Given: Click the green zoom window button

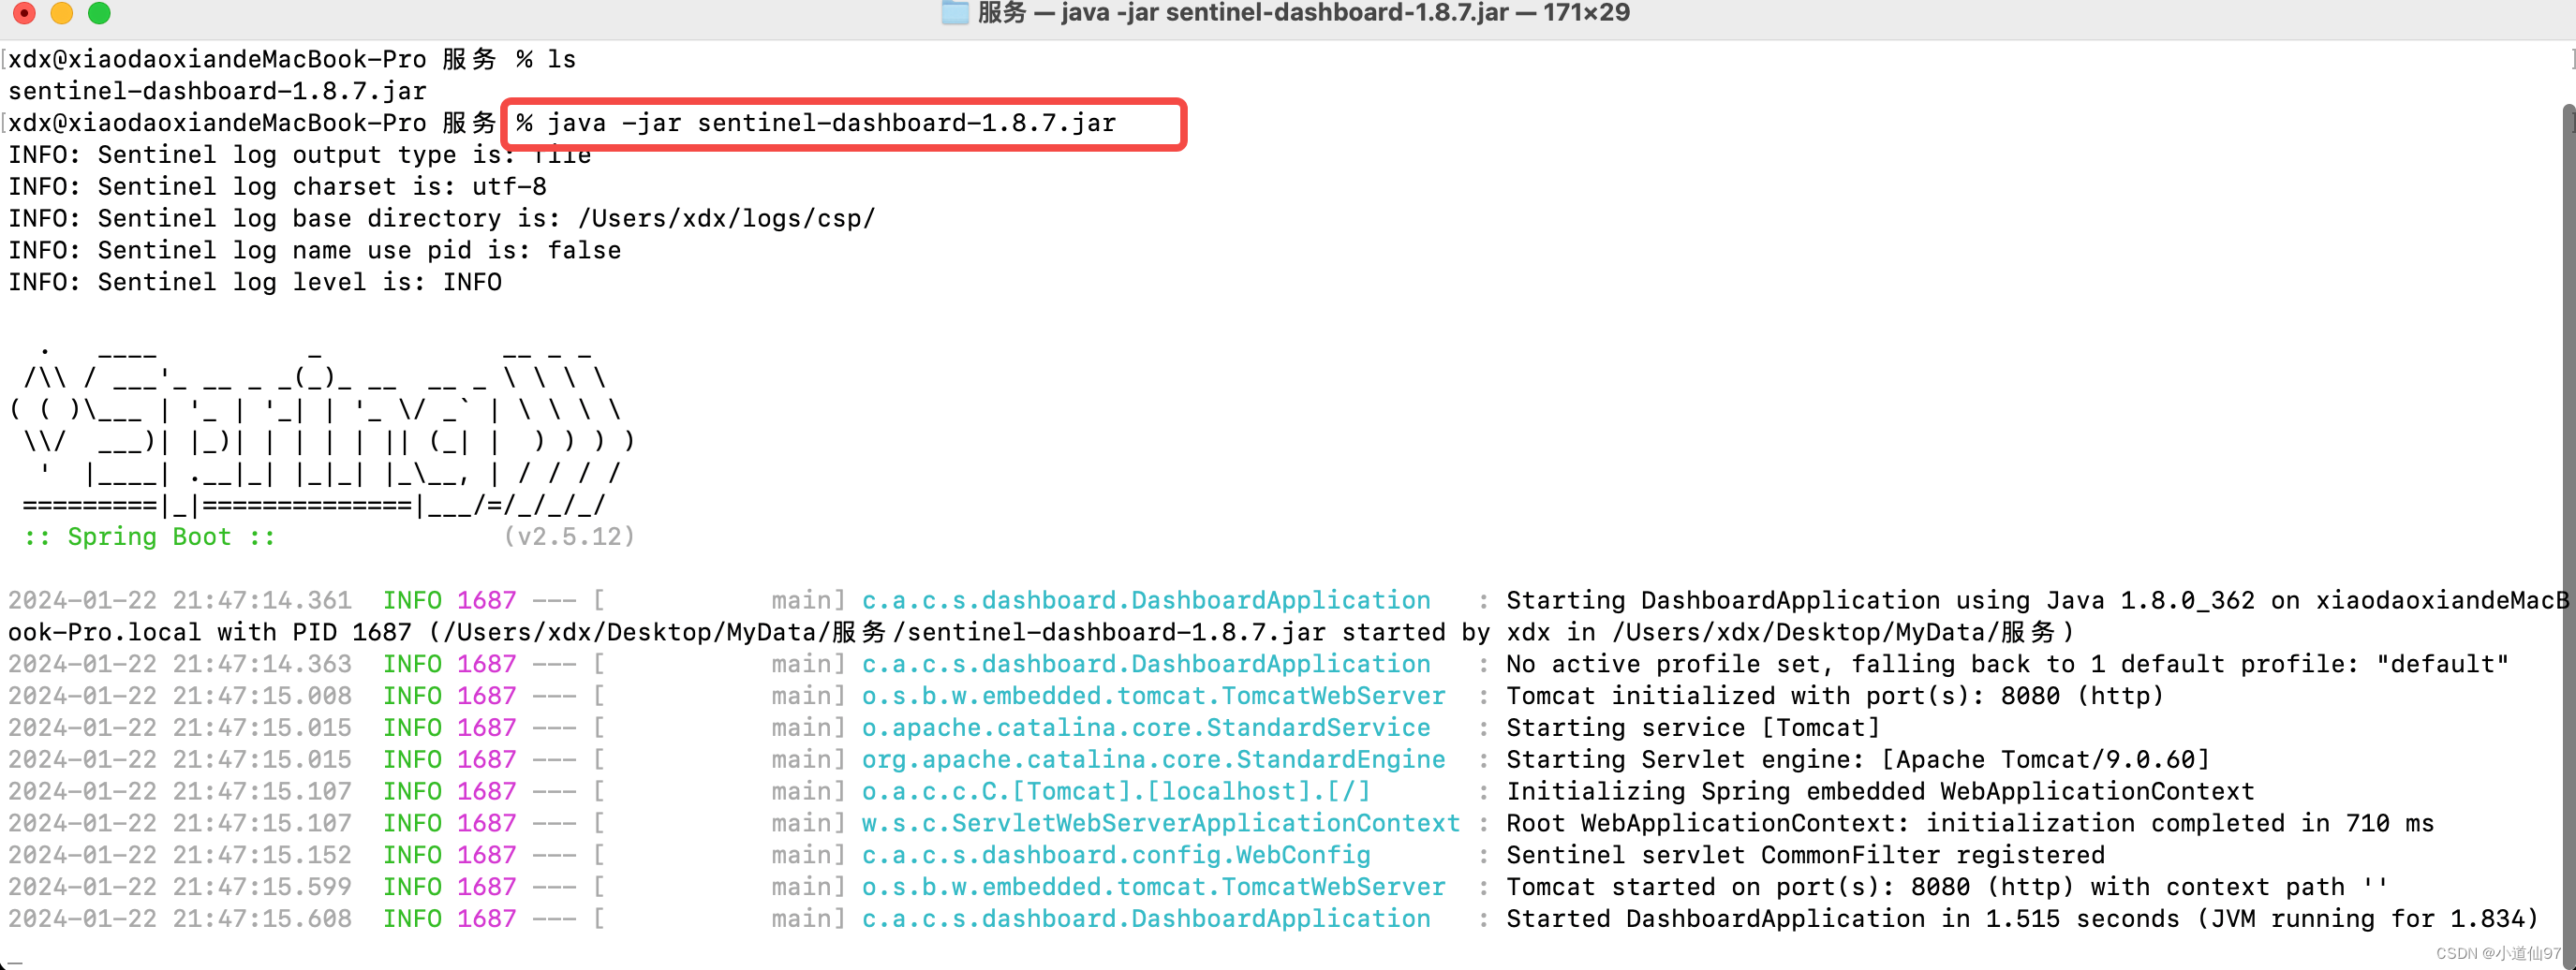Looking at the screenshot, I should tap(99, 13).
